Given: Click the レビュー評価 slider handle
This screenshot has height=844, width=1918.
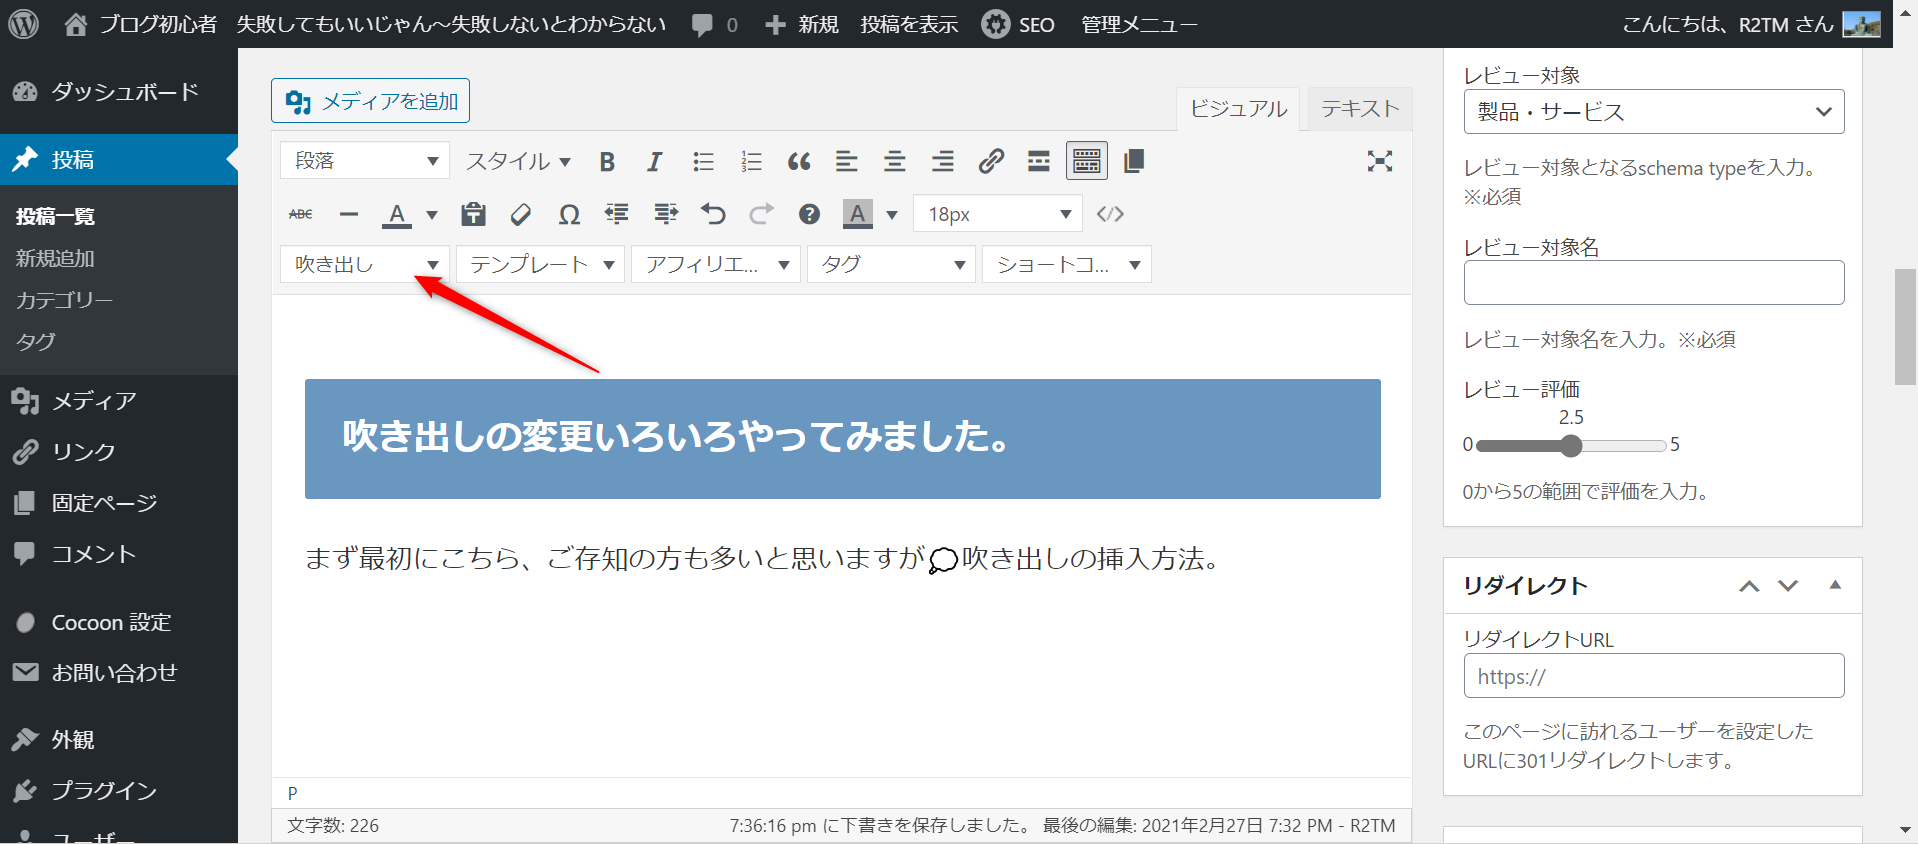Looking at the screenshot, I should coord(1571,446).
